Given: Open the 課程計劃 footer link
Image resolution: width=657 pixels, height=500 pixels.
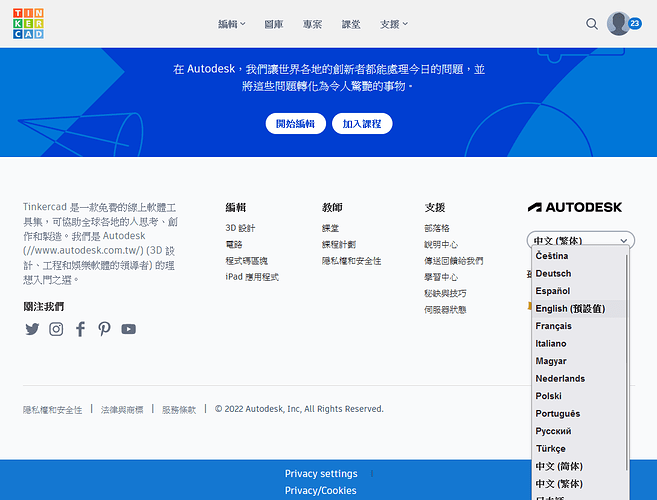Looking at the screenshot, I should click(x=339, y=244).
